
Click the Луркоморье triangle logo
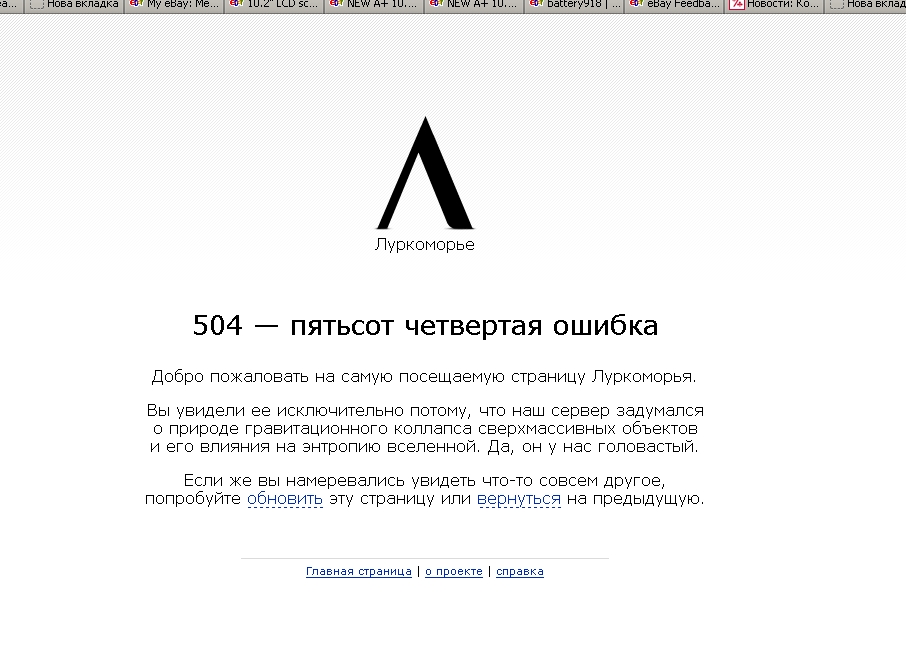(425, 173)
